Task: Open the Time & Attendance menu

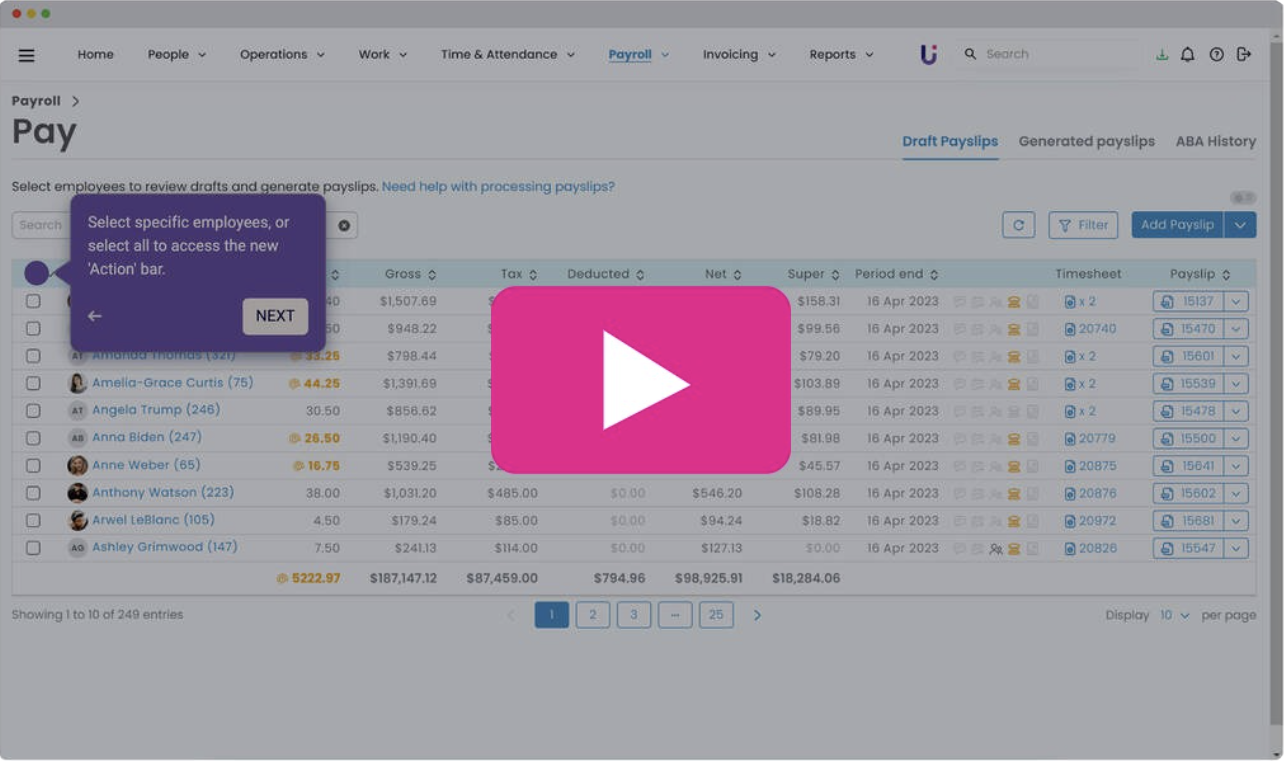Action: 507,55
